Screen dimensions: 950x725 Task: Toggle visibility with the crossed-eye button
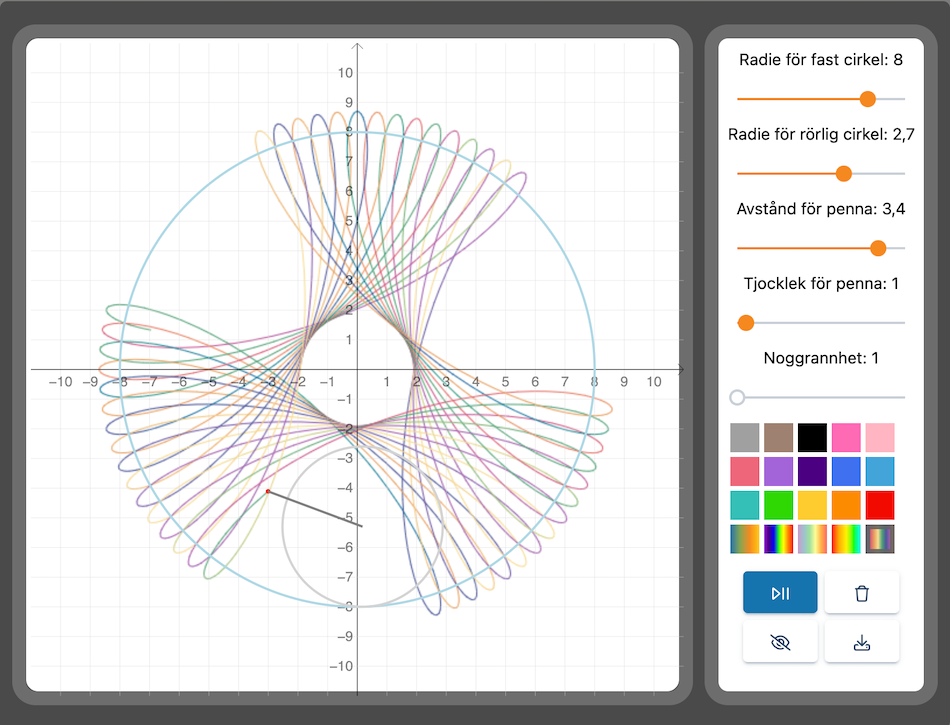780,642
